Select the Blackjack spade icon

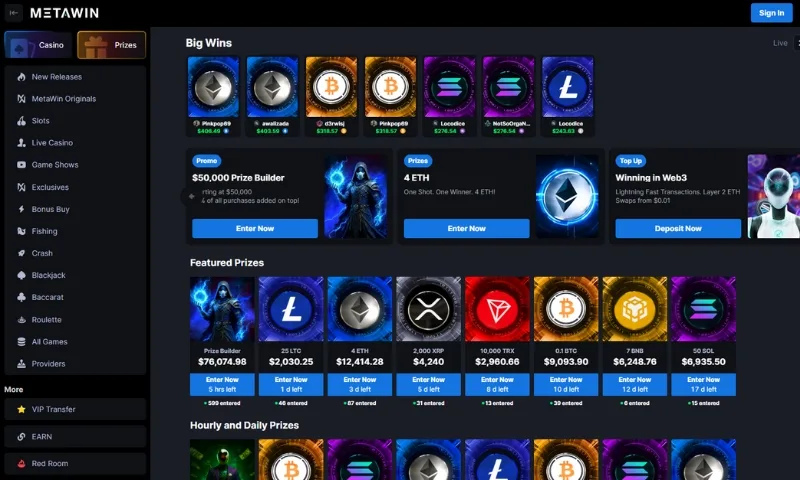(21, 275)
